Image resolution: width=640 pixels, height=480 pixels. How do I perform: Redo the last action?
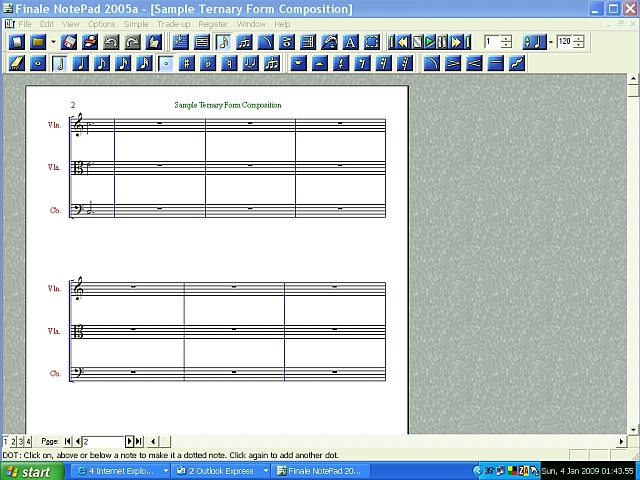pyautogui.click(x=132, y=42)
